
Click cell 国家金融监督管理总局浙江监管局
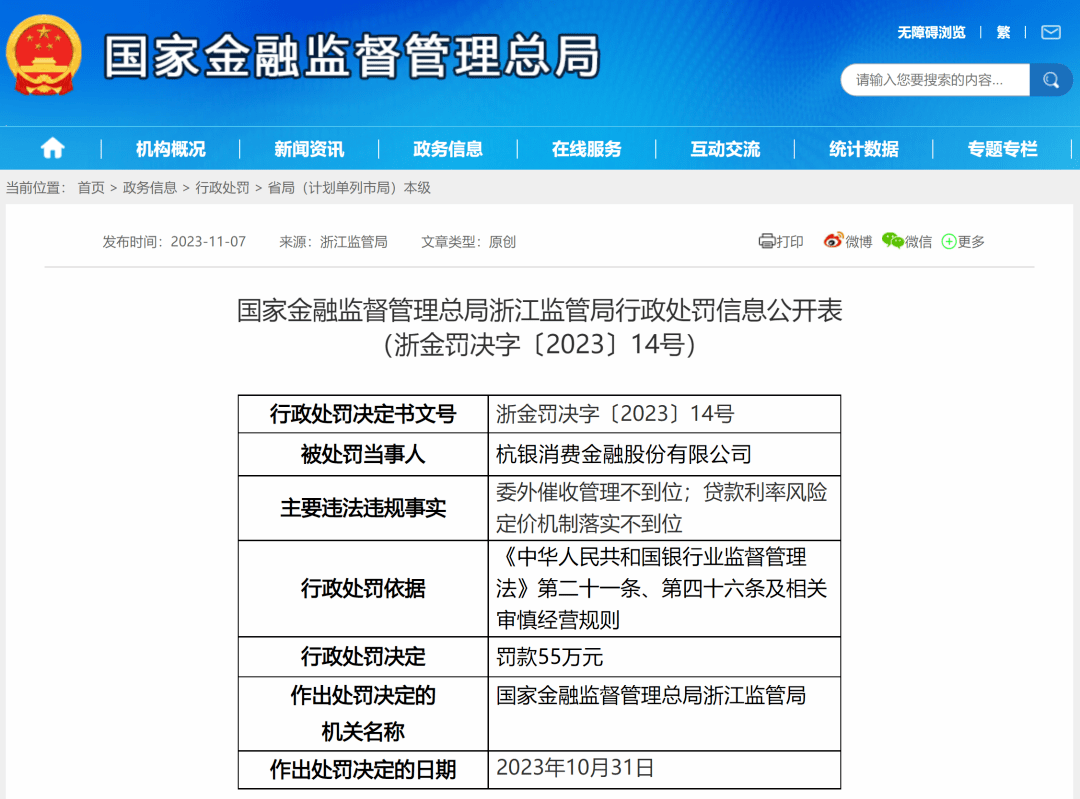[664, 714]
